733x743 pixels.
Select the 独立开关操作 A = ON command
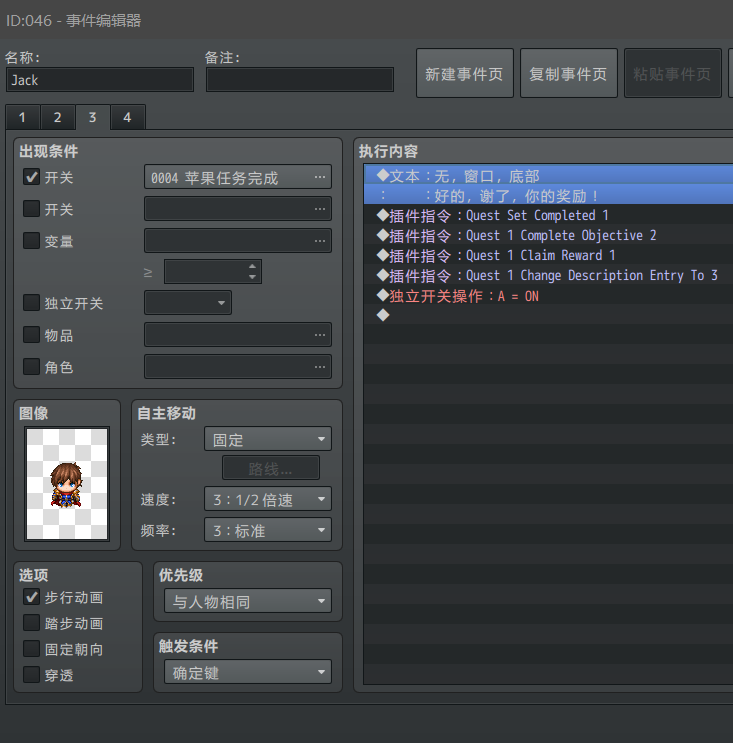pos(549,296)
